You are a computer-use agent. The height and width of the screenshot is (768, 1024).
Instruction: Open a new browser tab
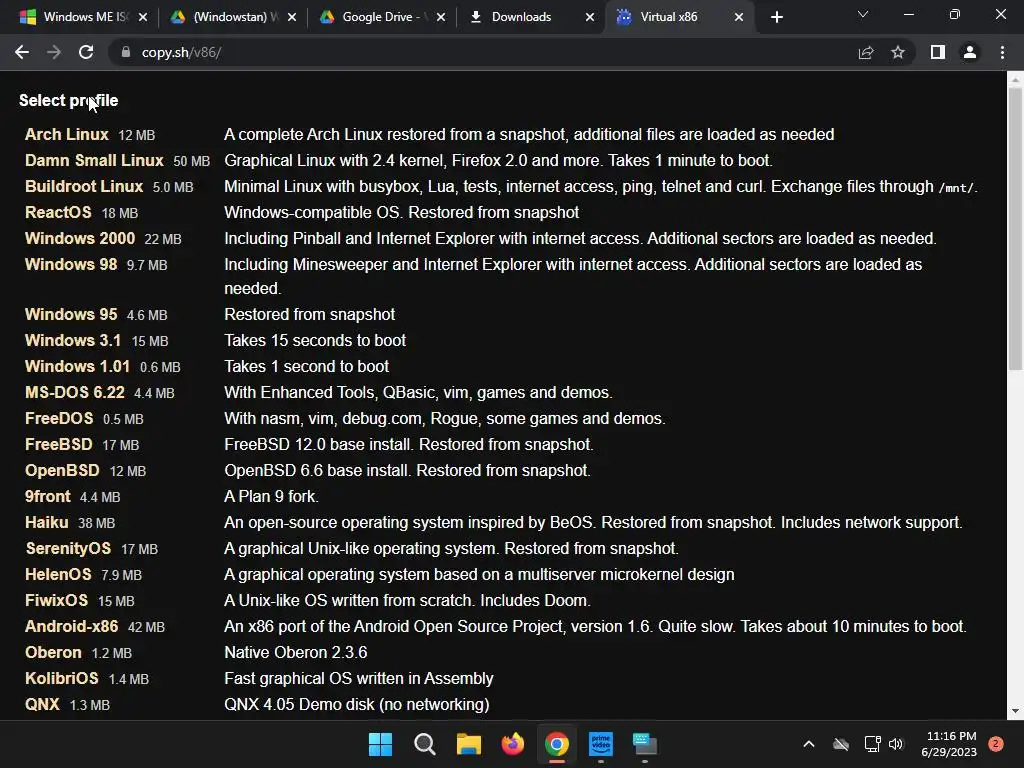tap(776, 17)
